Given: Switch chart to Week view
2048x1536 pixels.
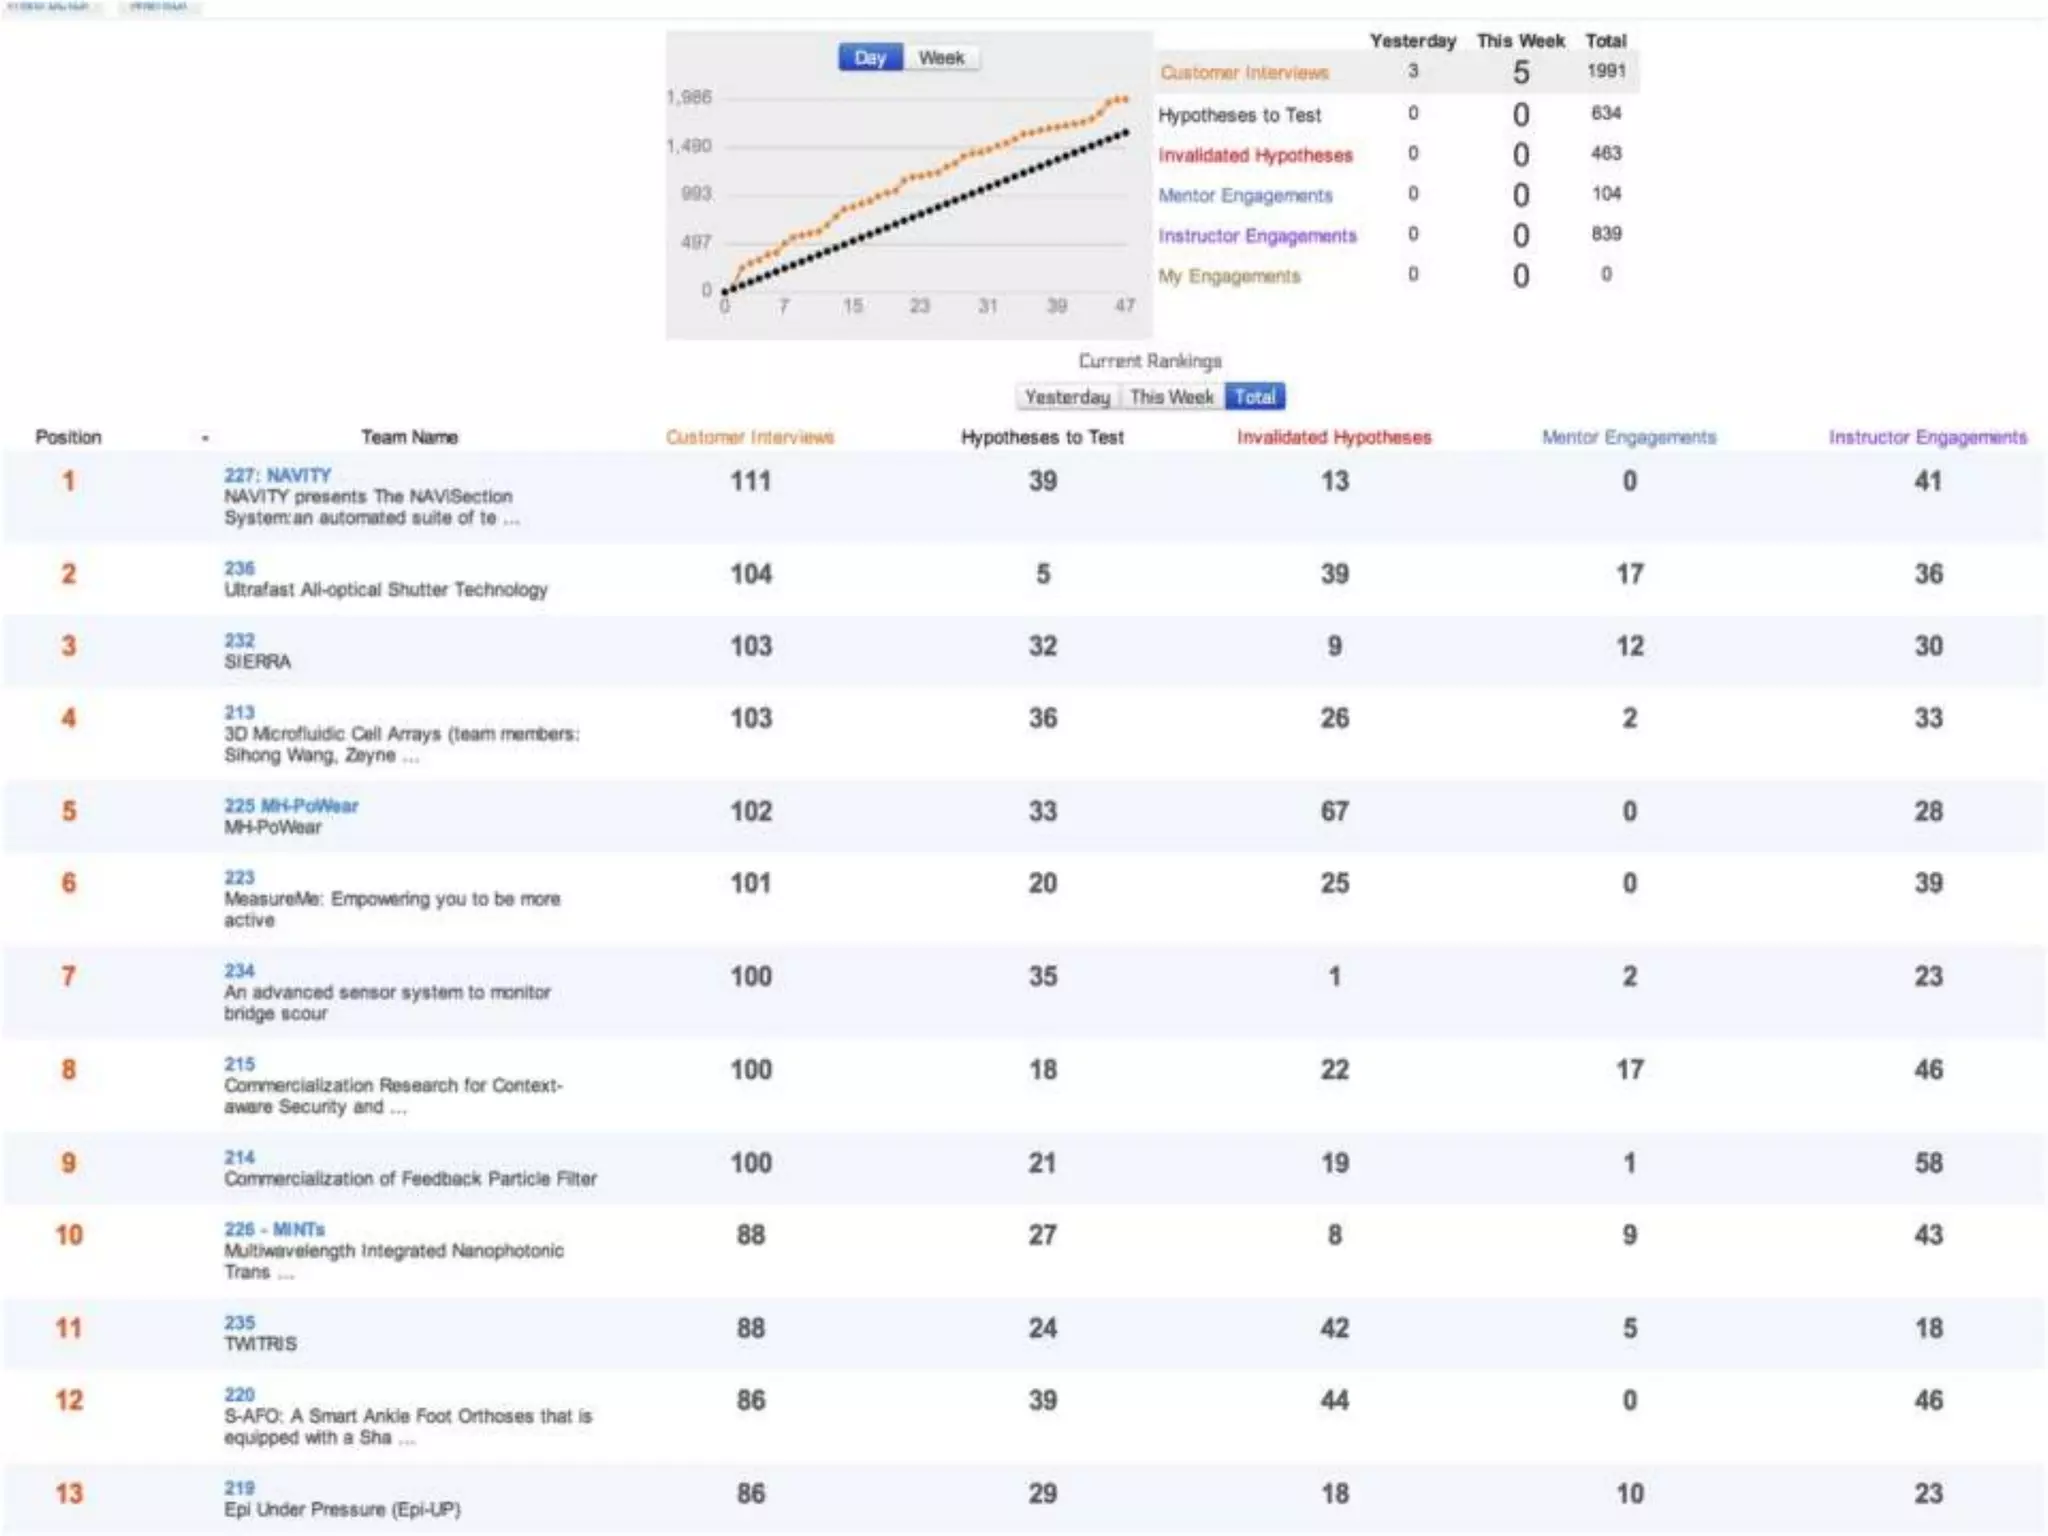Looking at the screenshot, I should 941,58.
